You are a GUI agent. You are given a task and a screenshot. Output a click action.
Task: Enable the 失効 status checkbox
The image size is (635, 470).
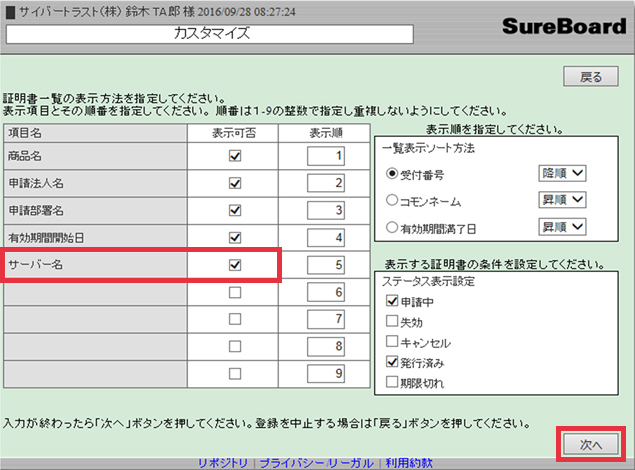[x=391, y=322]
